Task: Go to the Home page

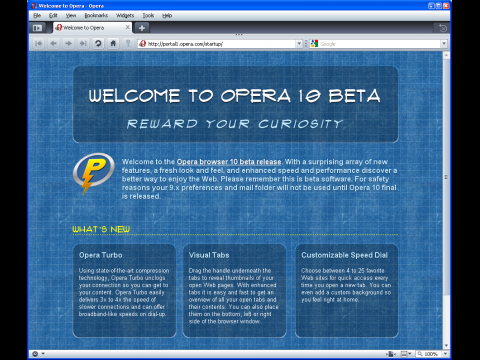Action: point(113,43)
